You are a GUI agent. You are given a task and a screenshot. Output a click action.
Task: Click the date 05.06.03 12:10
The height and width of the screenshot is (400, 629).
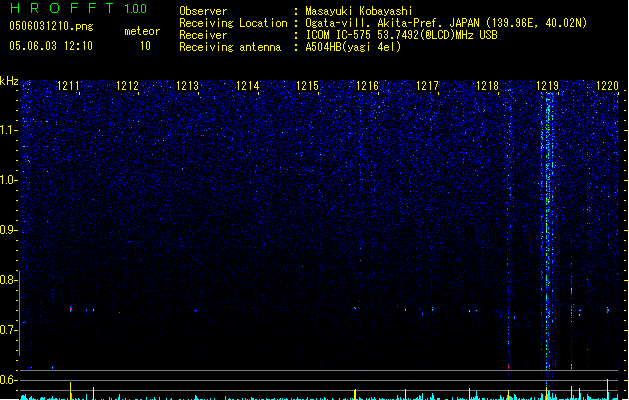pos(51,46)
